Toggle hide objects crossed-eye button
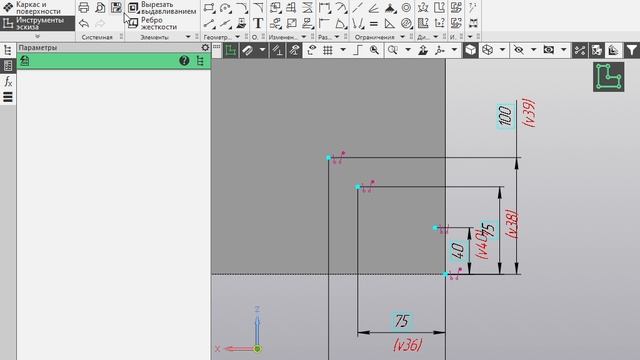Screen dimensions: 640x360 (518, 50)
